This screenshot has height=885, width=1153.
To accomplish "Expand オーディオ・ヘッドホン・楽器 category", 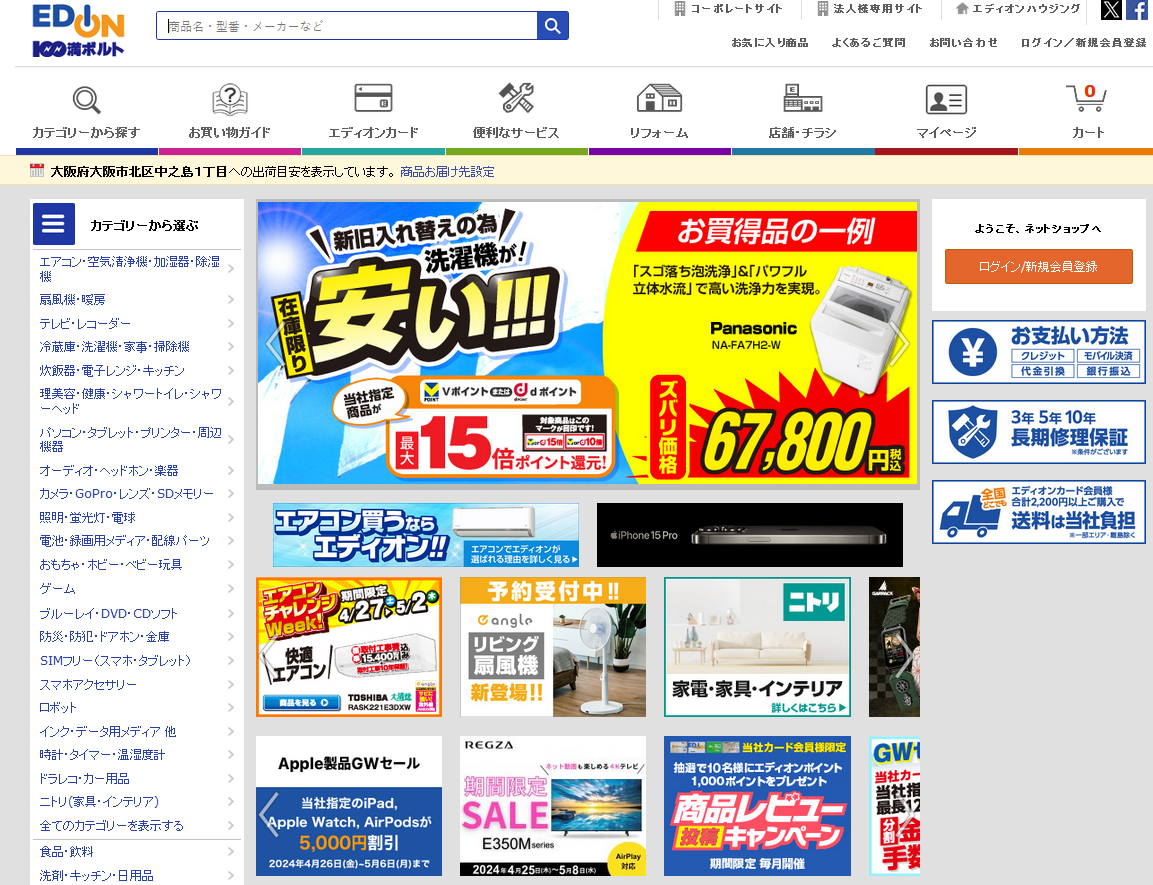I will pyautogui.click(x=137, y=470).
